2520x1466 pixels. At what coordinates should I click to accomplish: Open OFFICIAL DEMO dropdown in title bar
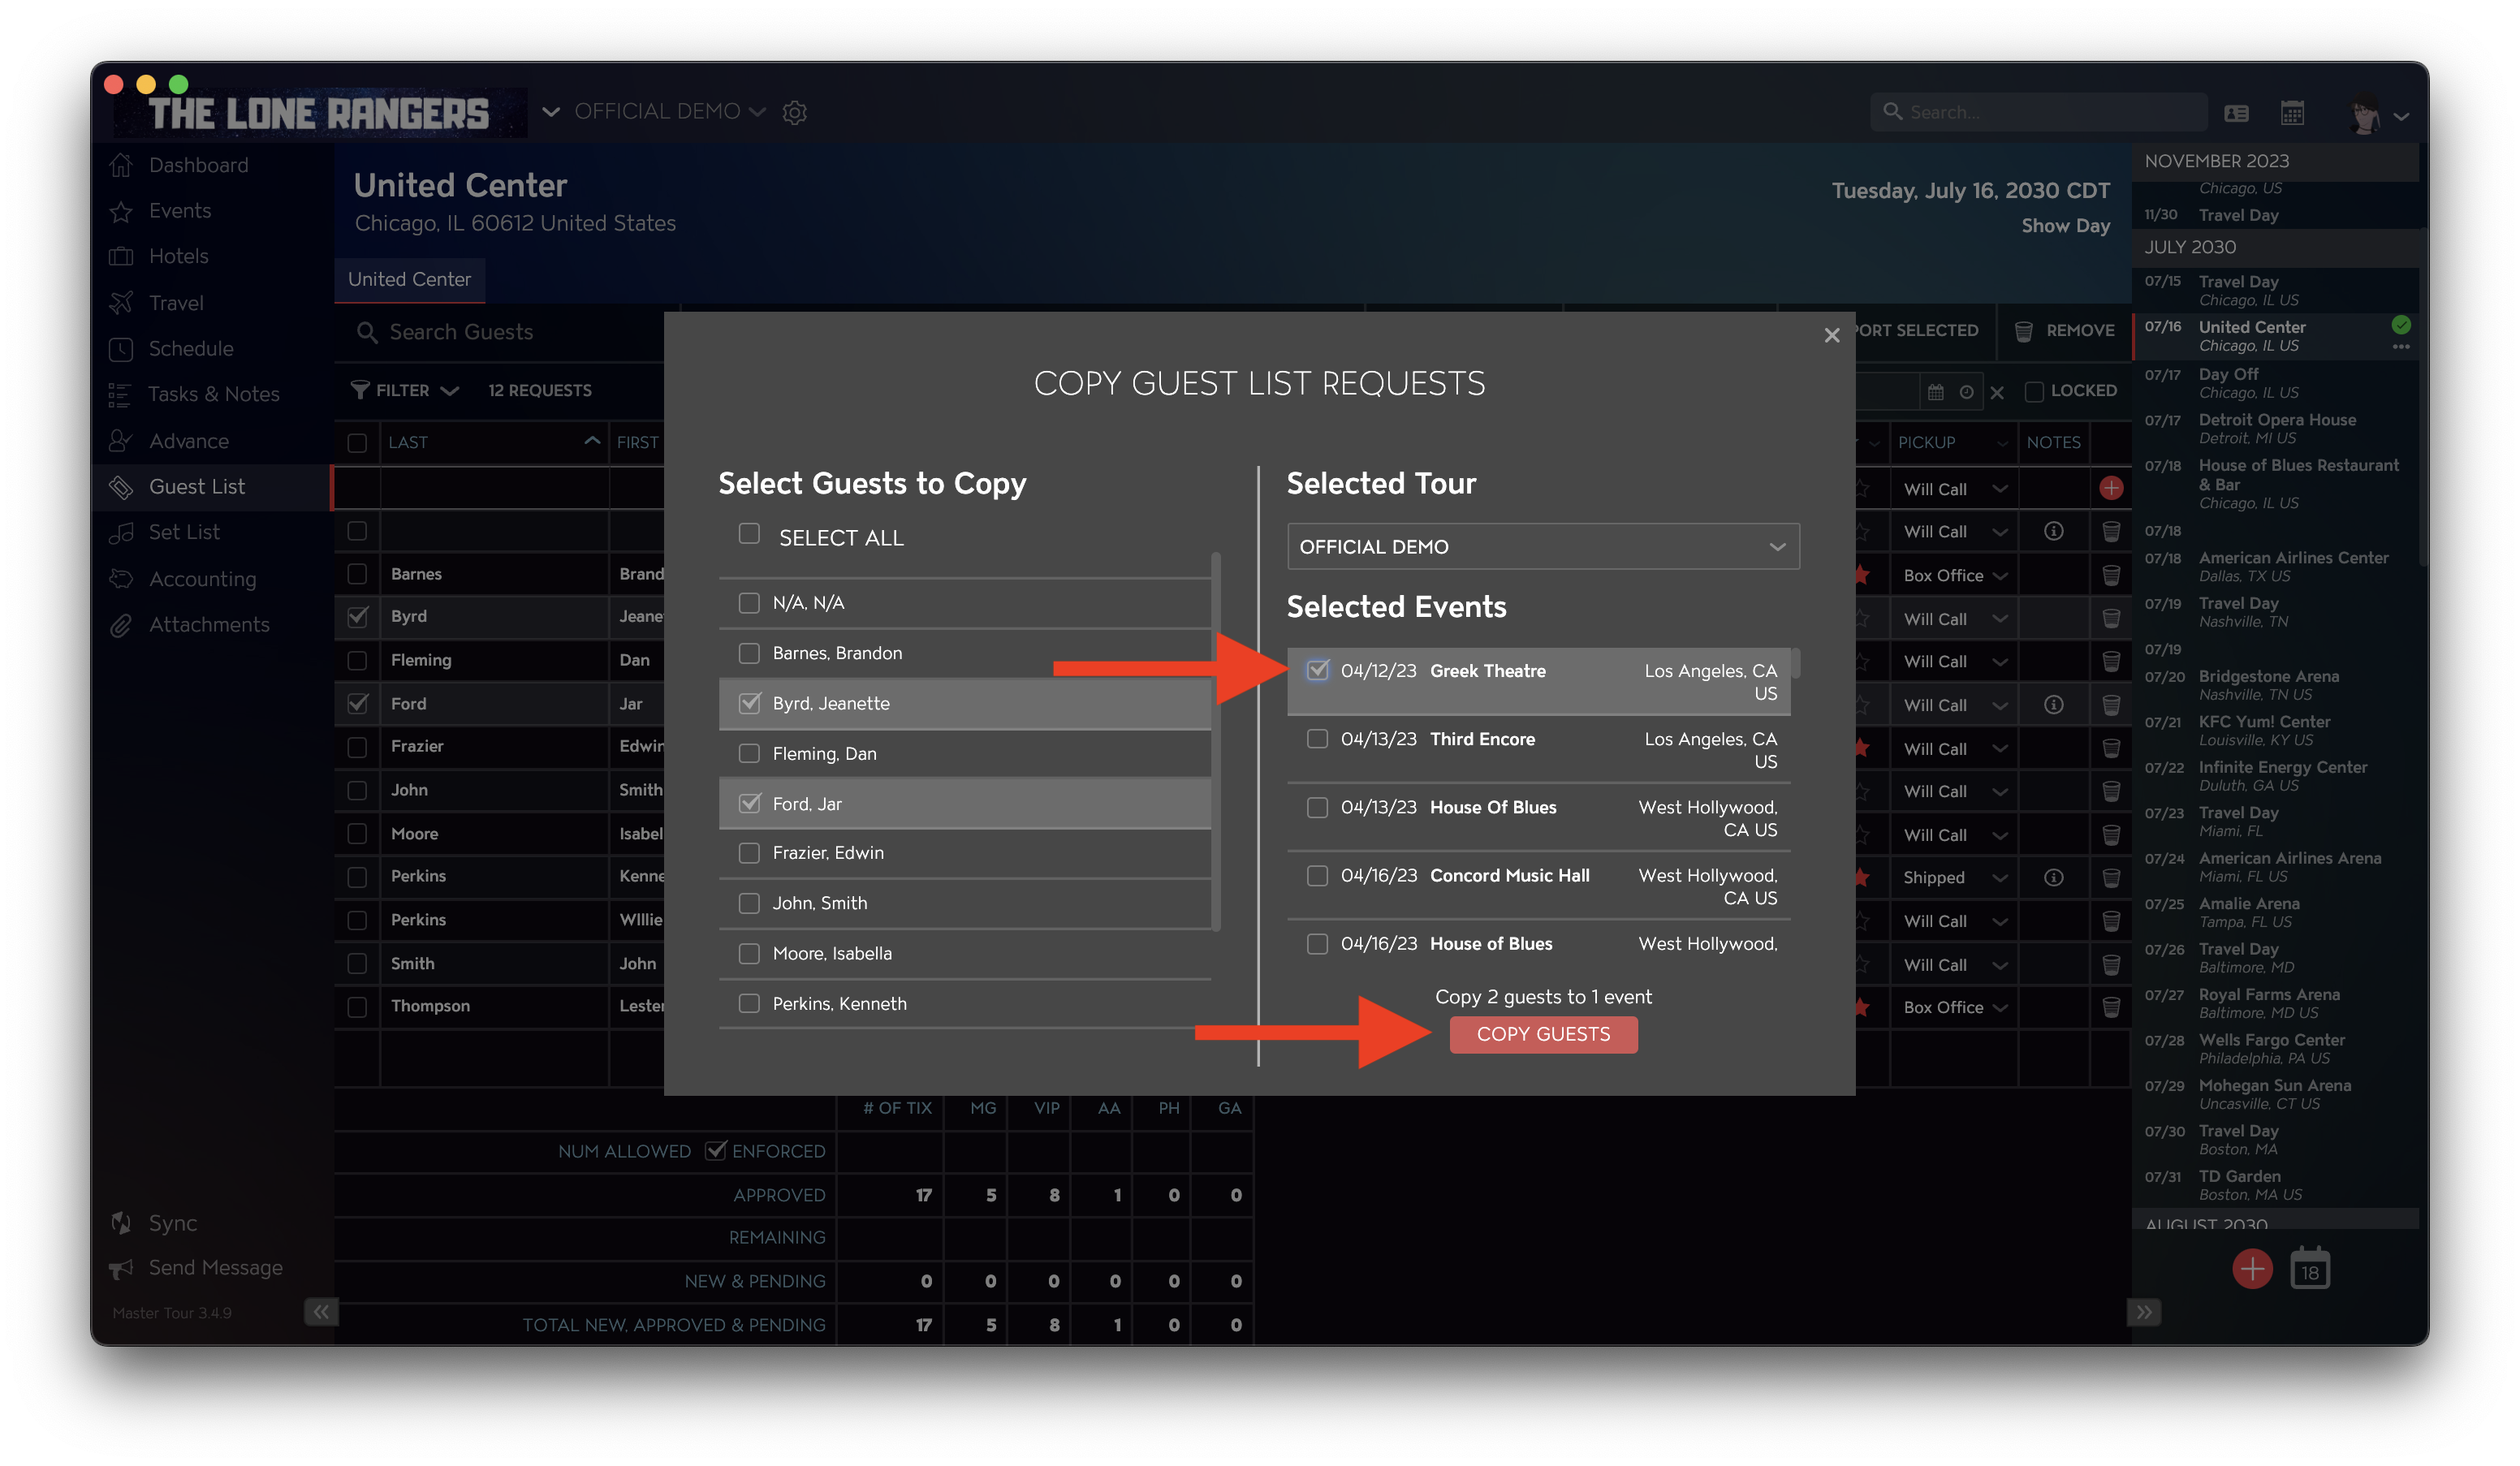(x=669, y=111)
